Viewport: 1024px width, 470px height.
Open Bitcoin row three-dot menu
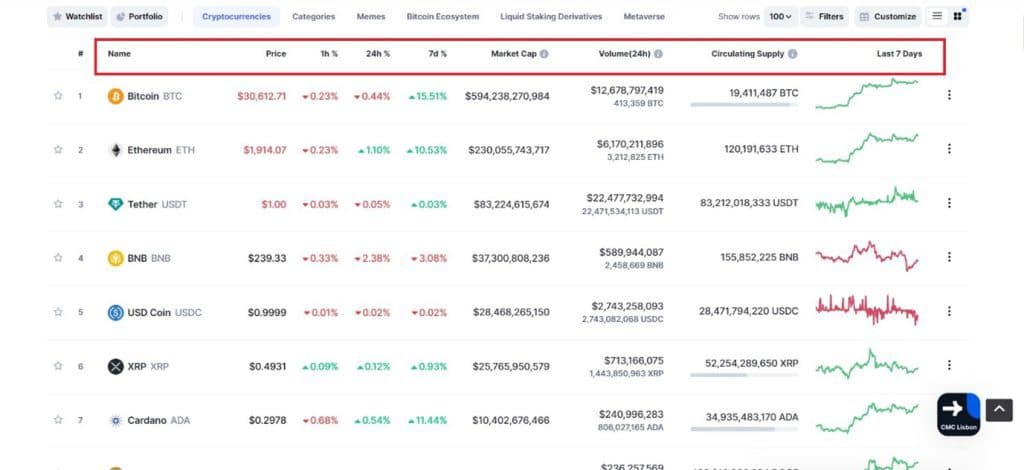click(949, 95)
